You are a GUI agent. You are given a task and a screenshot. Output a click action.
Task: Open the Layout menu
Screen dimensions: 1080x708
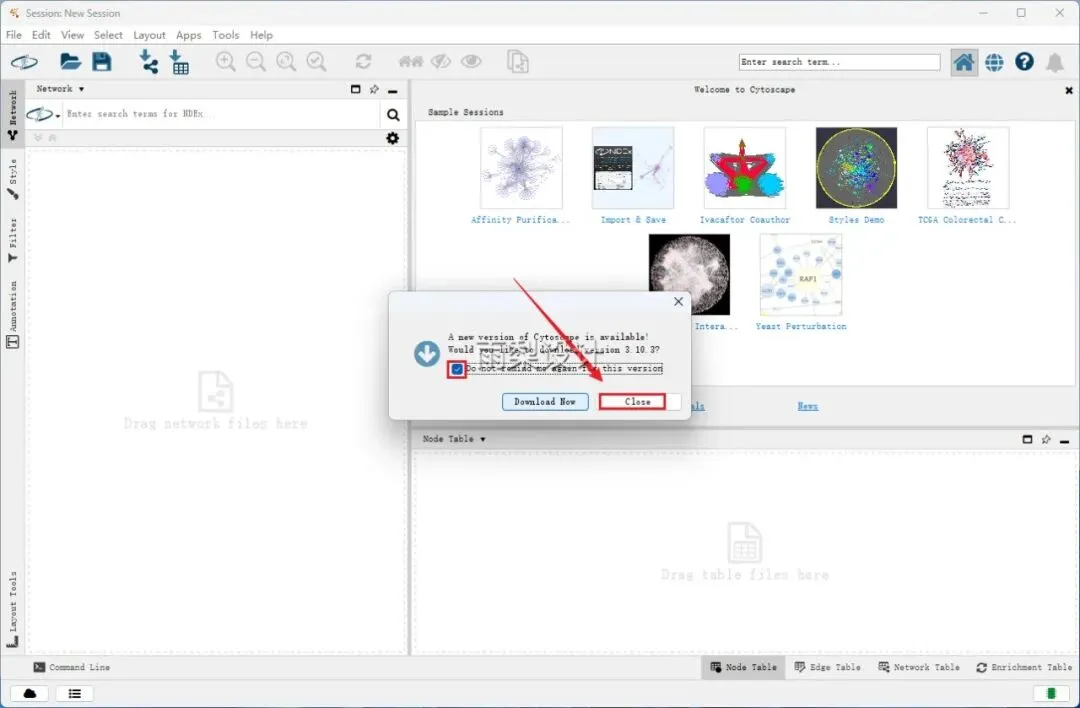pyautogui.click(x=149, y=34)
